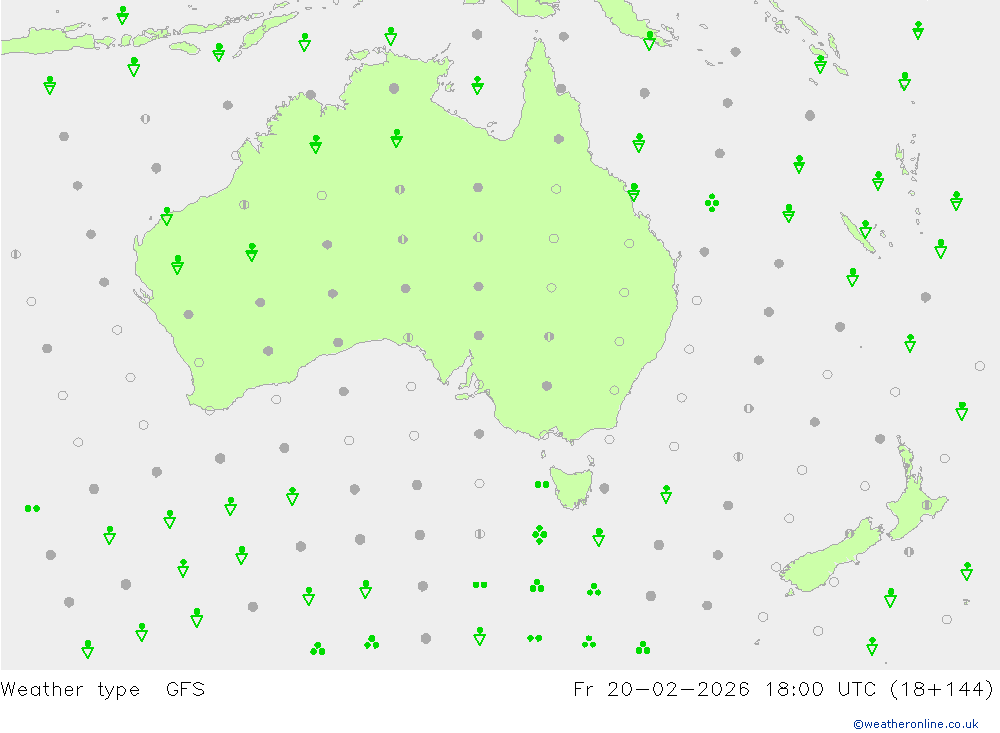
Task: Click two-dot green symbol just west of Tasmania
Action: point(541,485)
